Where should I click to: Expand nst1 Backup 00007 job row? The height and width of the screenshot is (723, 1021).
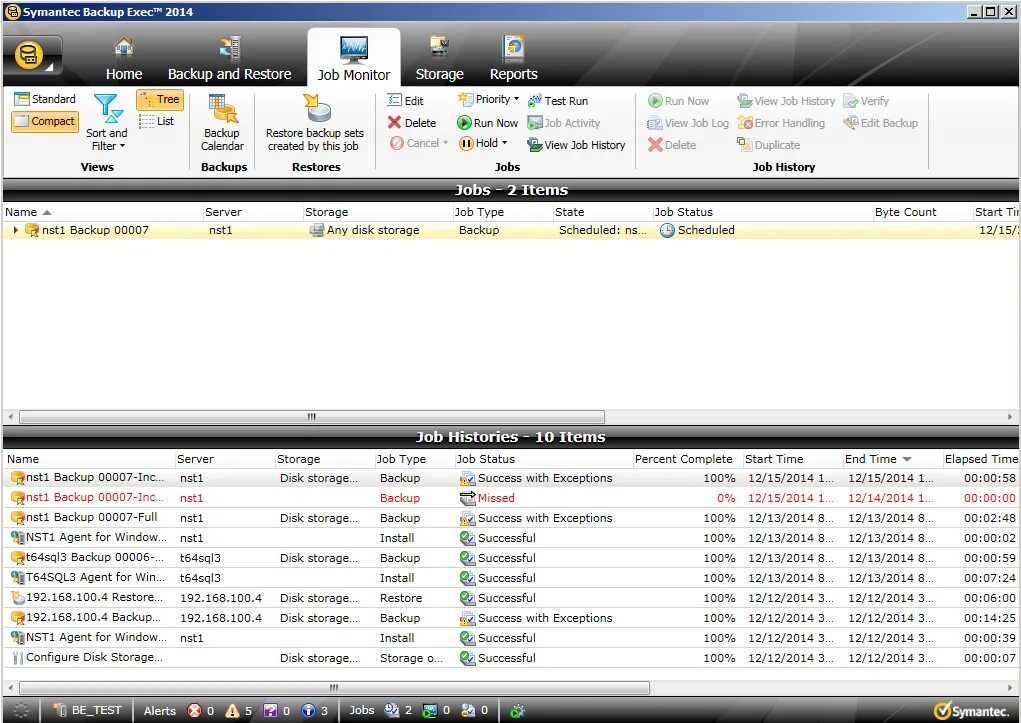(x=16, y=230)
